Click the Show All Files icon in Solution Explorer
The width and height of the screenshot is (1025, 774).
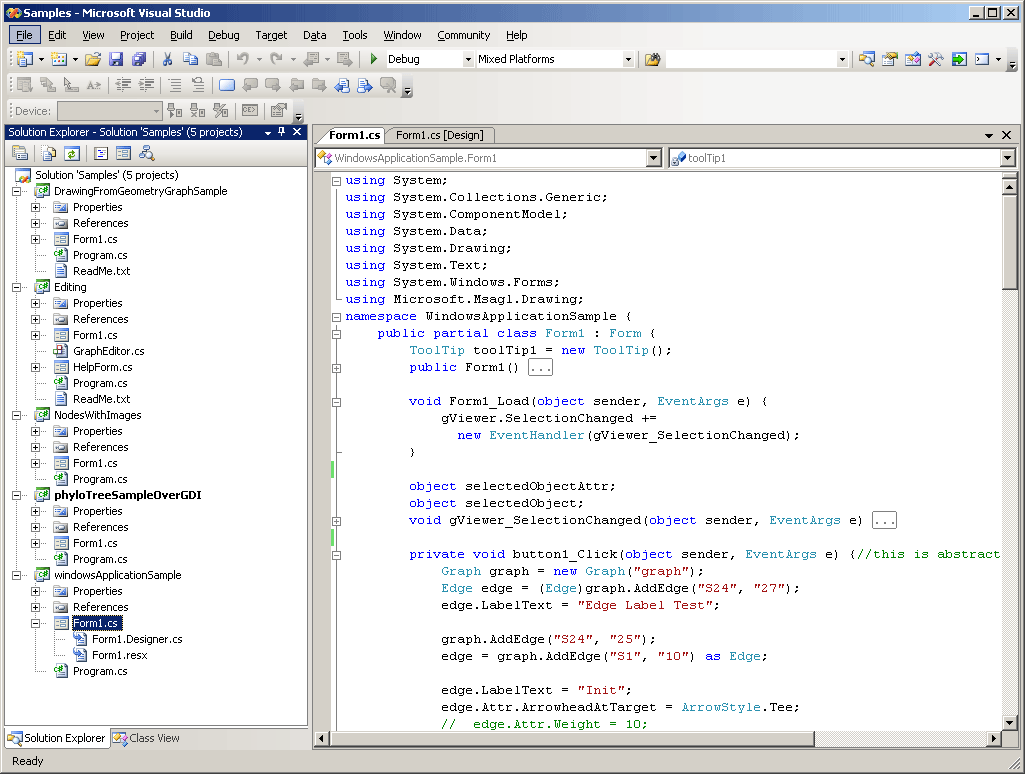point(49,154)
